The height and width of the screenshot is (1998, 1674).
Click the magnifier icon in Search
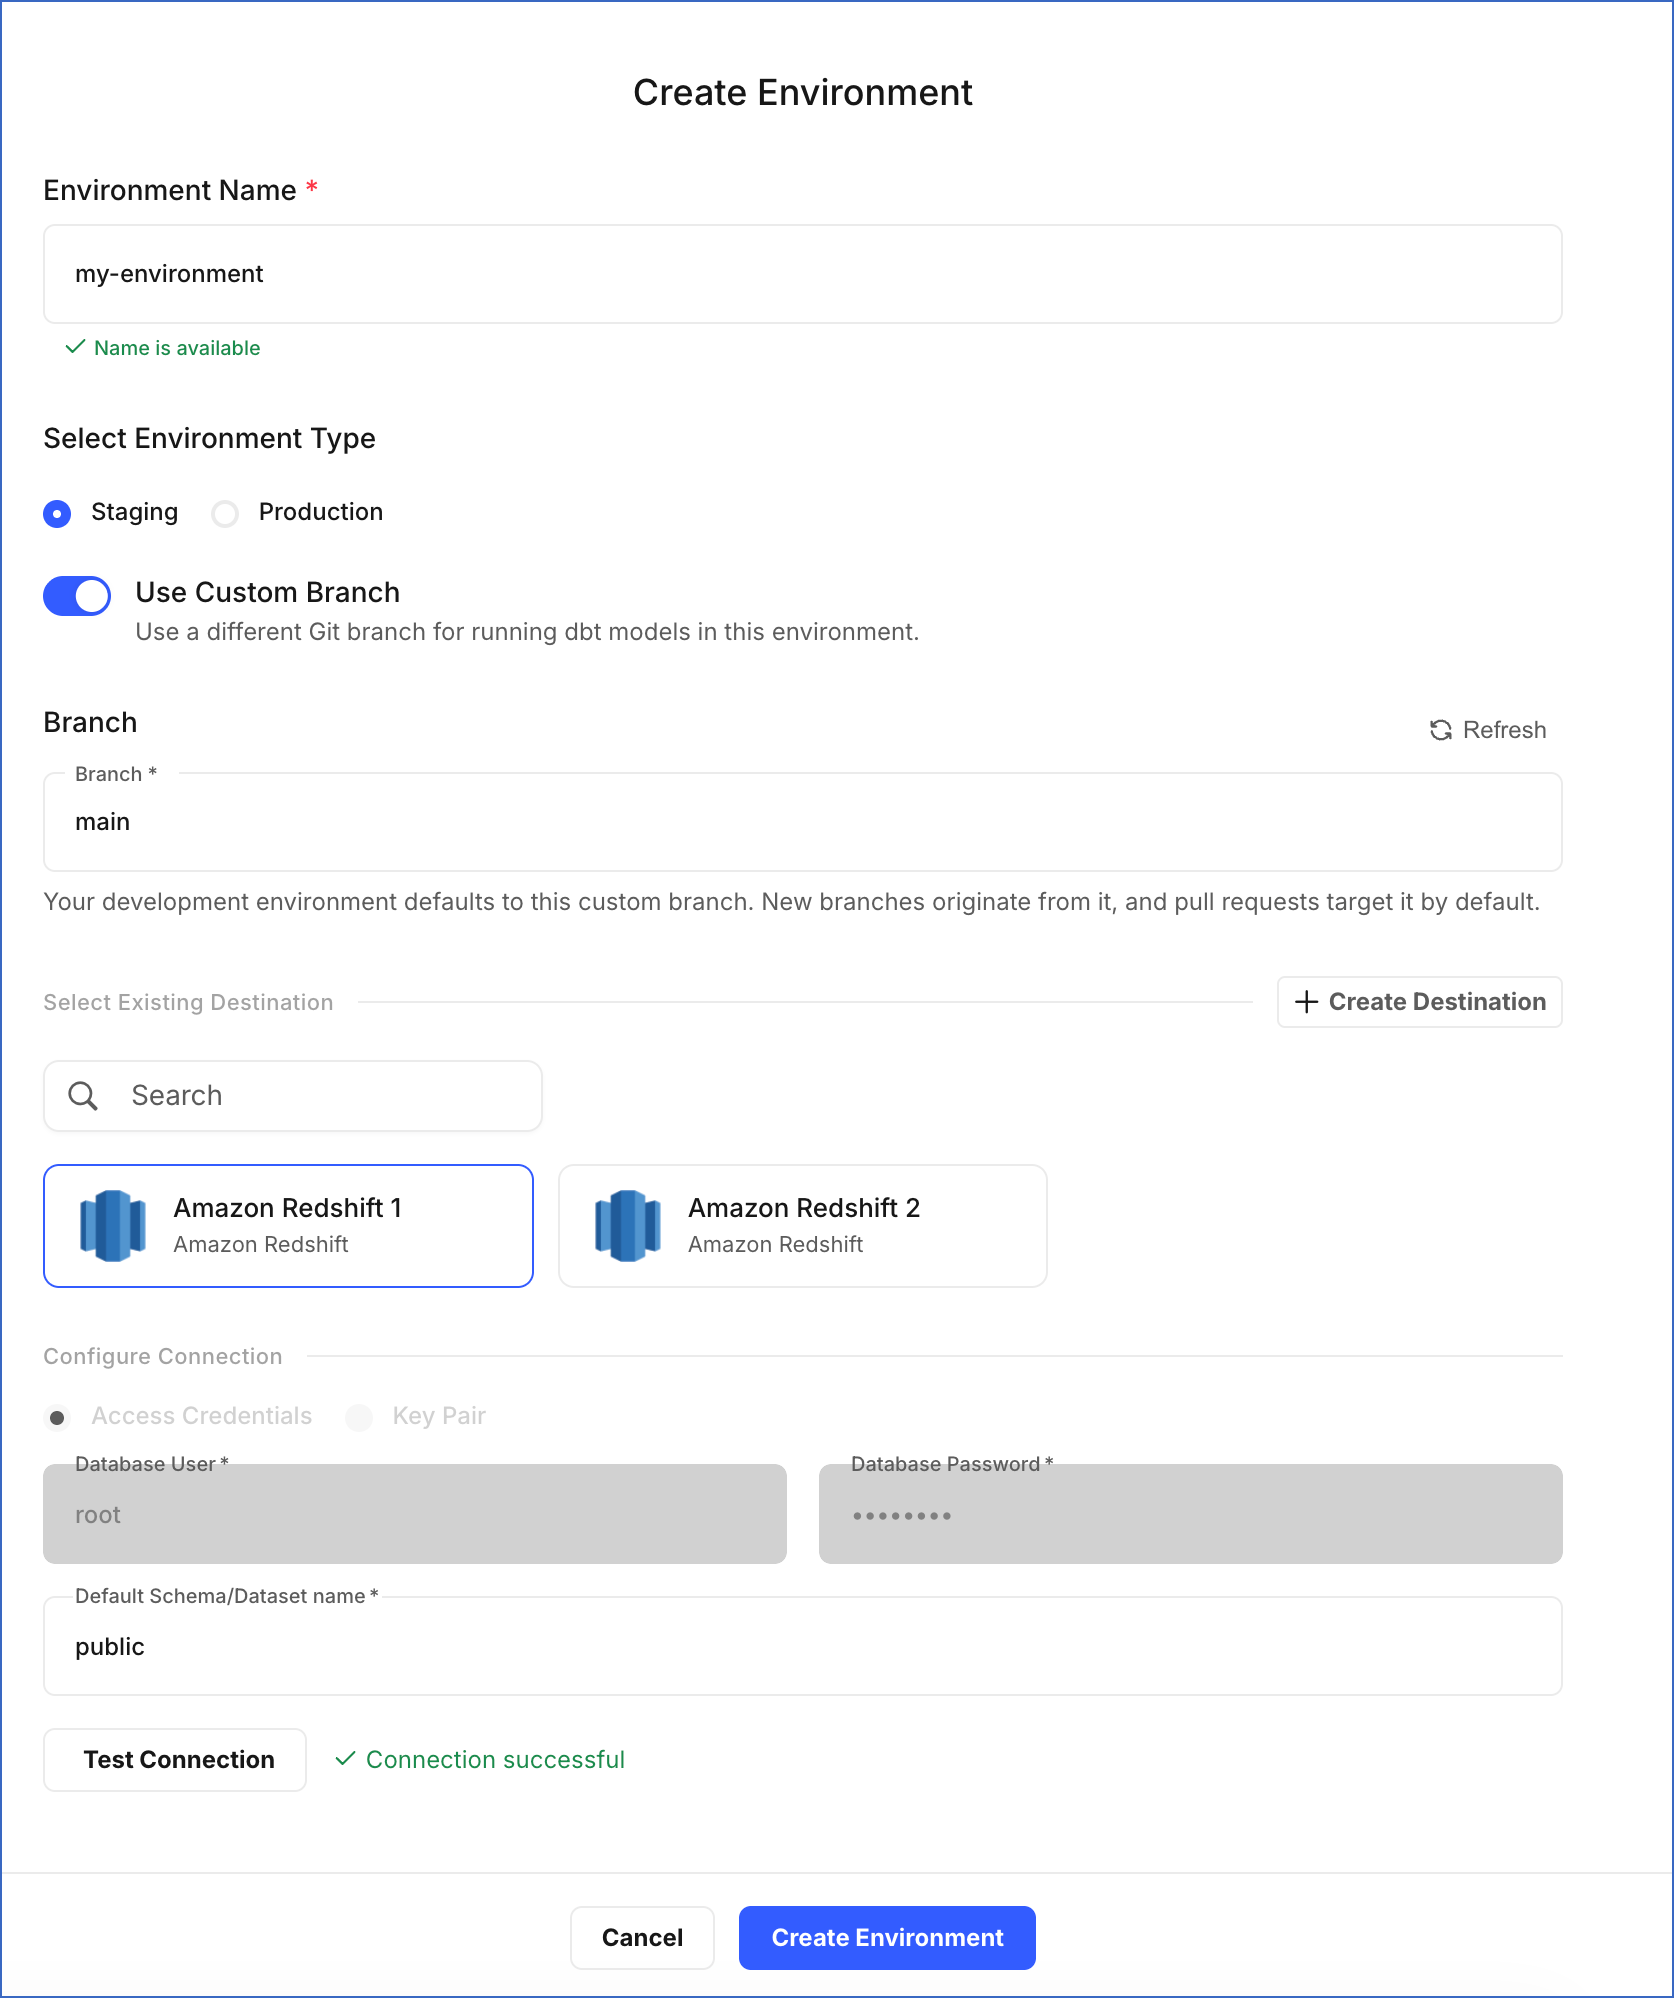pyautogui.click(x=83, y=1096)
